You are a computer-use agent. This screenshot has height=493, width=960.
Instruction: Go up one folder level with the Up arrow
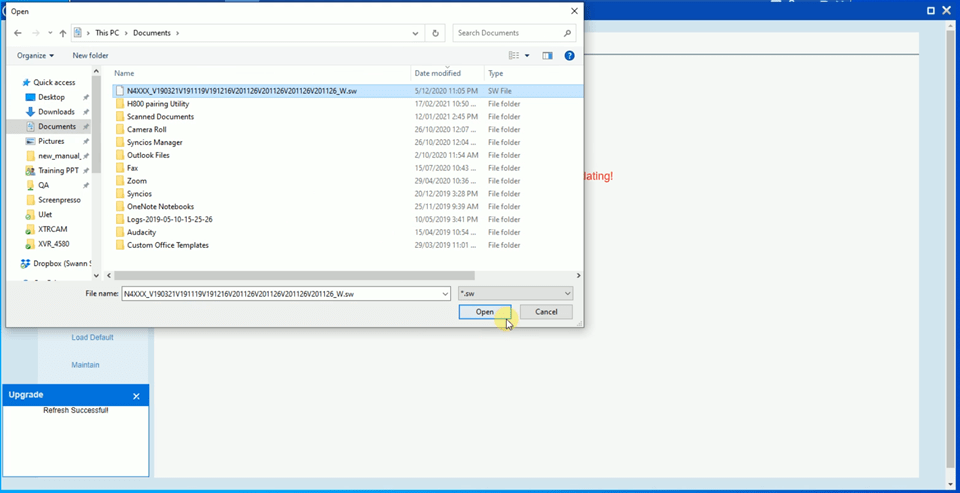pyautogui.click(x=63, y=33)
